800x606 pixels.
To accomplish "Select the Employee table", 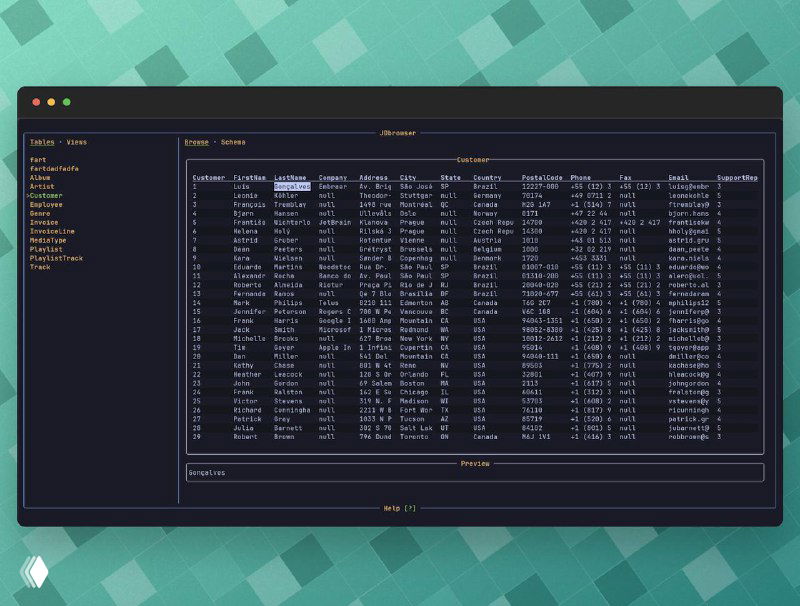I will pyautogui.click(x=44, y=202).
